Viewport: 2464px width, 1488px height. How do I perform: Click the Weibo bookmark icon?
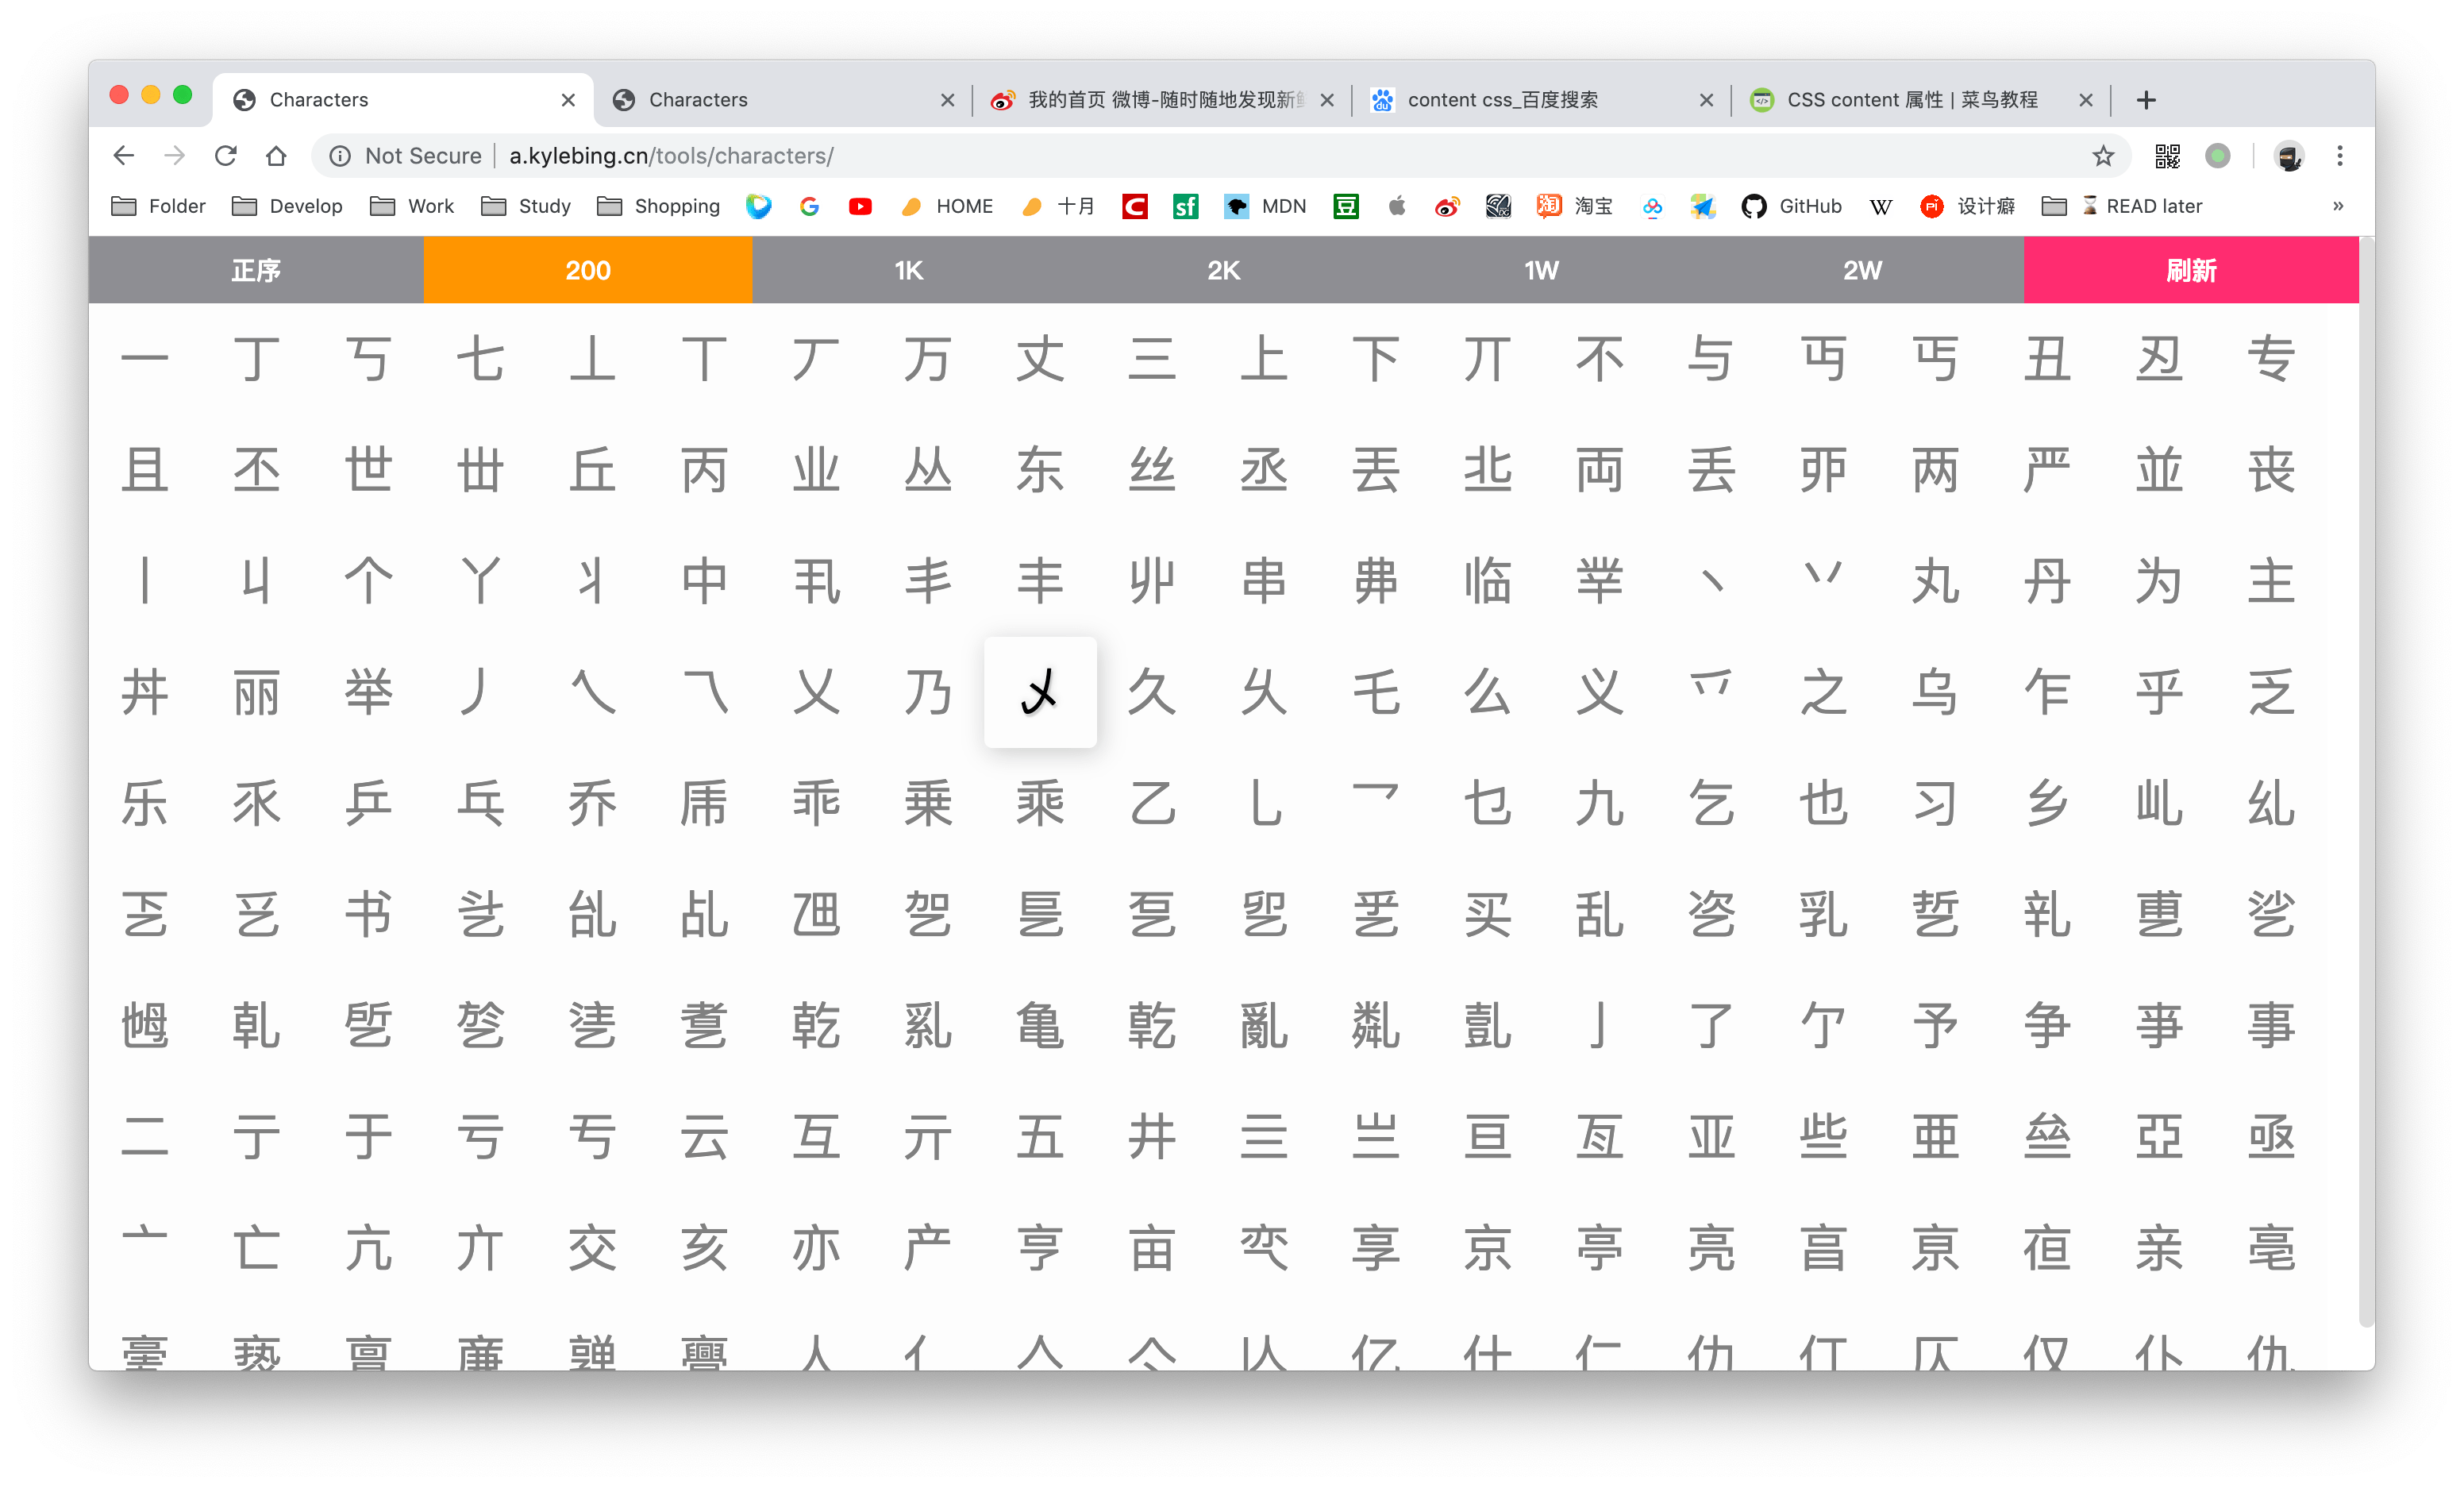tap(1446, 206)
